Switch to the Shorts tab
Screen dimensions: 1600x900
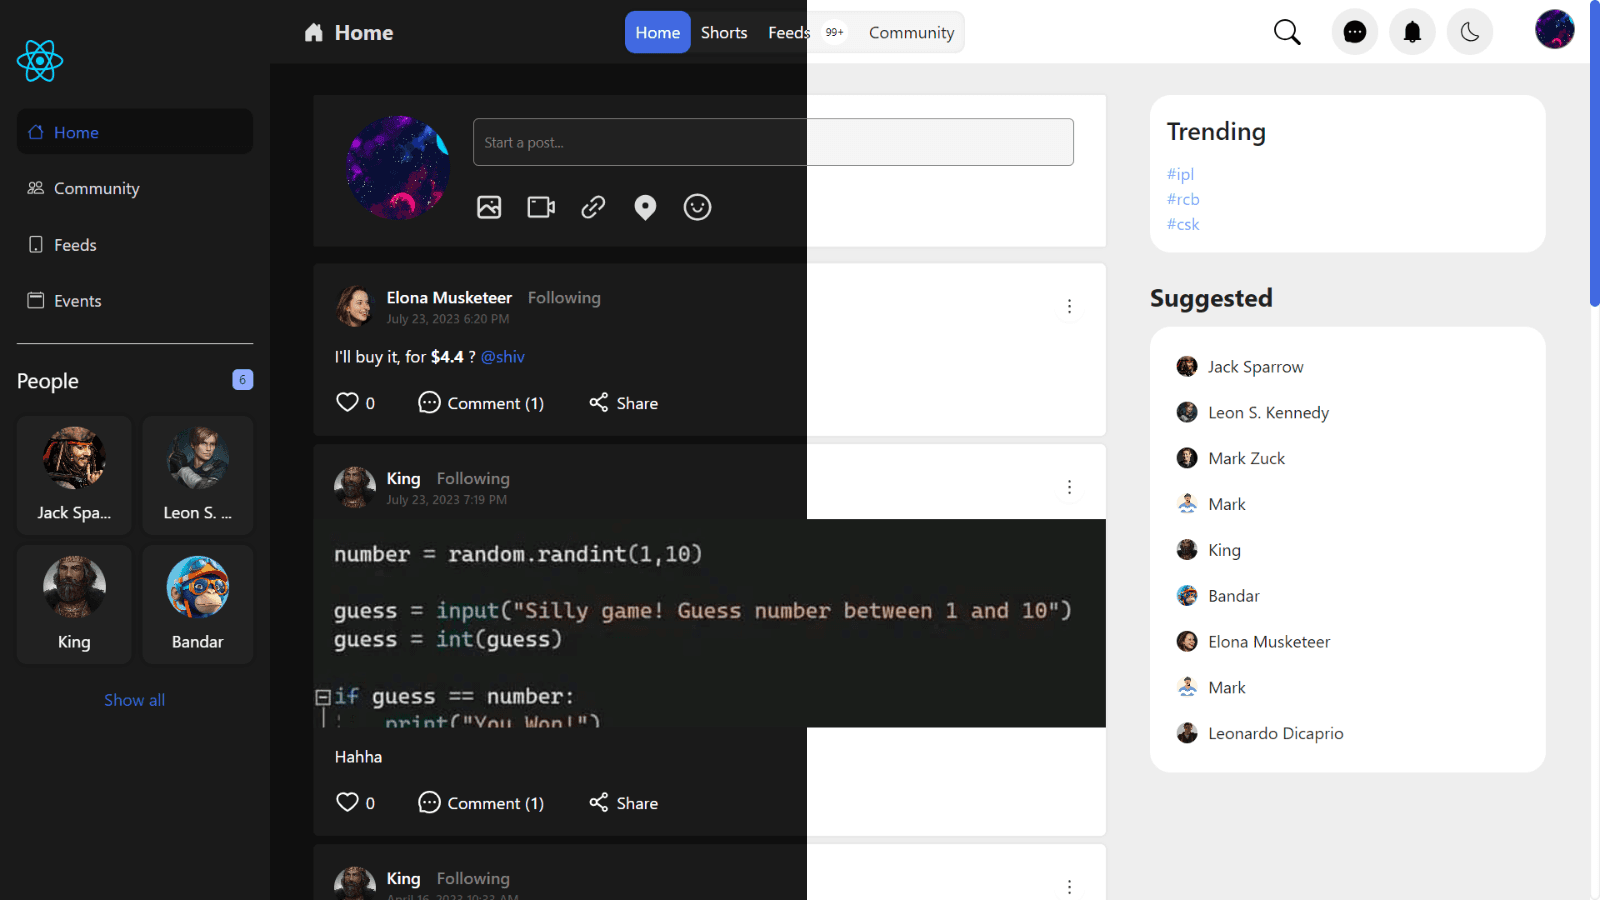724,33
